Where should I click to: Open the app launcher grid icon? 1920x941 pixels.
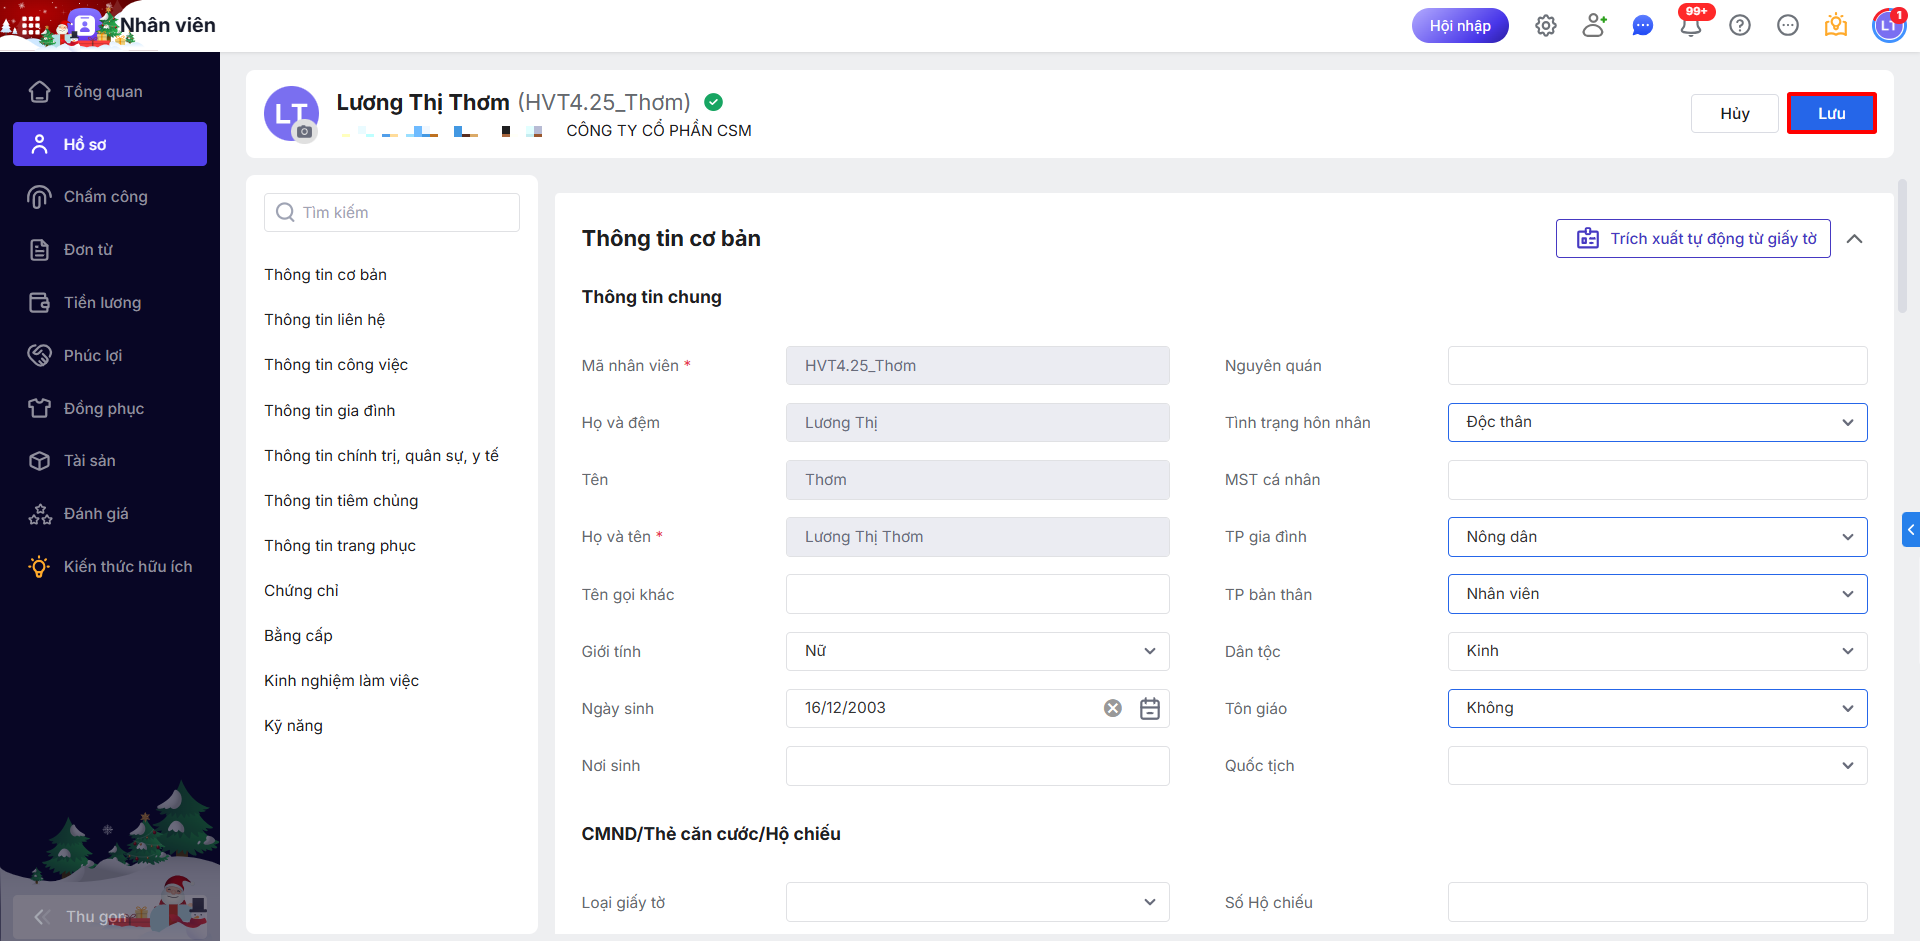click(31, 26)
